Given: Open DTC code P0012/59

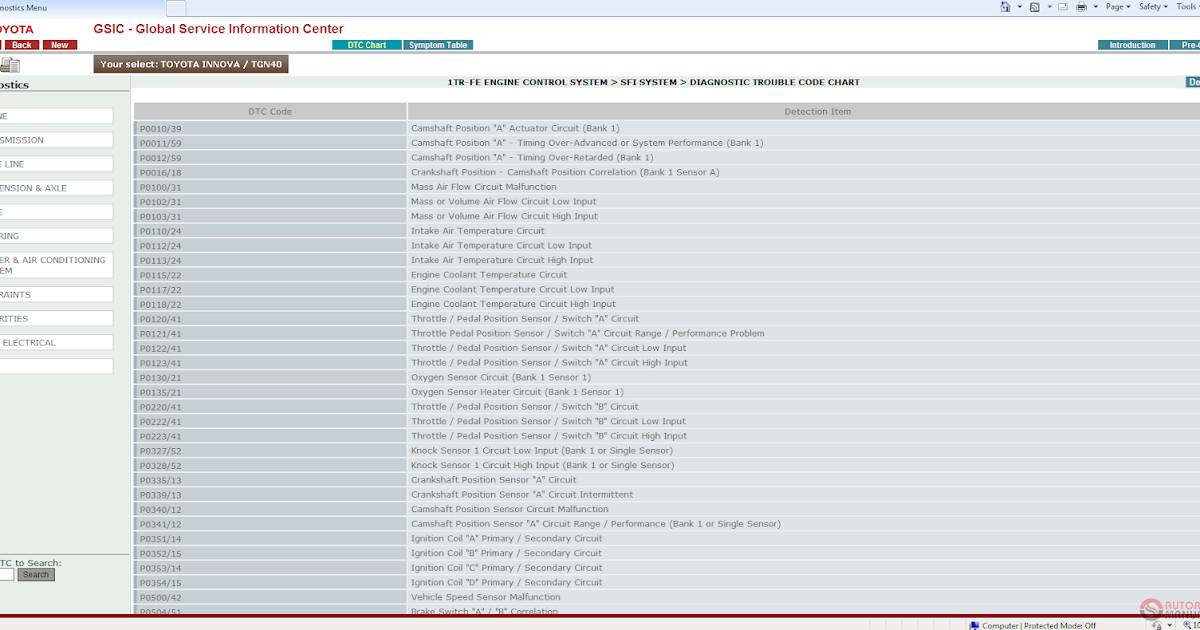Looking at the screenshot, I should pos(161,157).
